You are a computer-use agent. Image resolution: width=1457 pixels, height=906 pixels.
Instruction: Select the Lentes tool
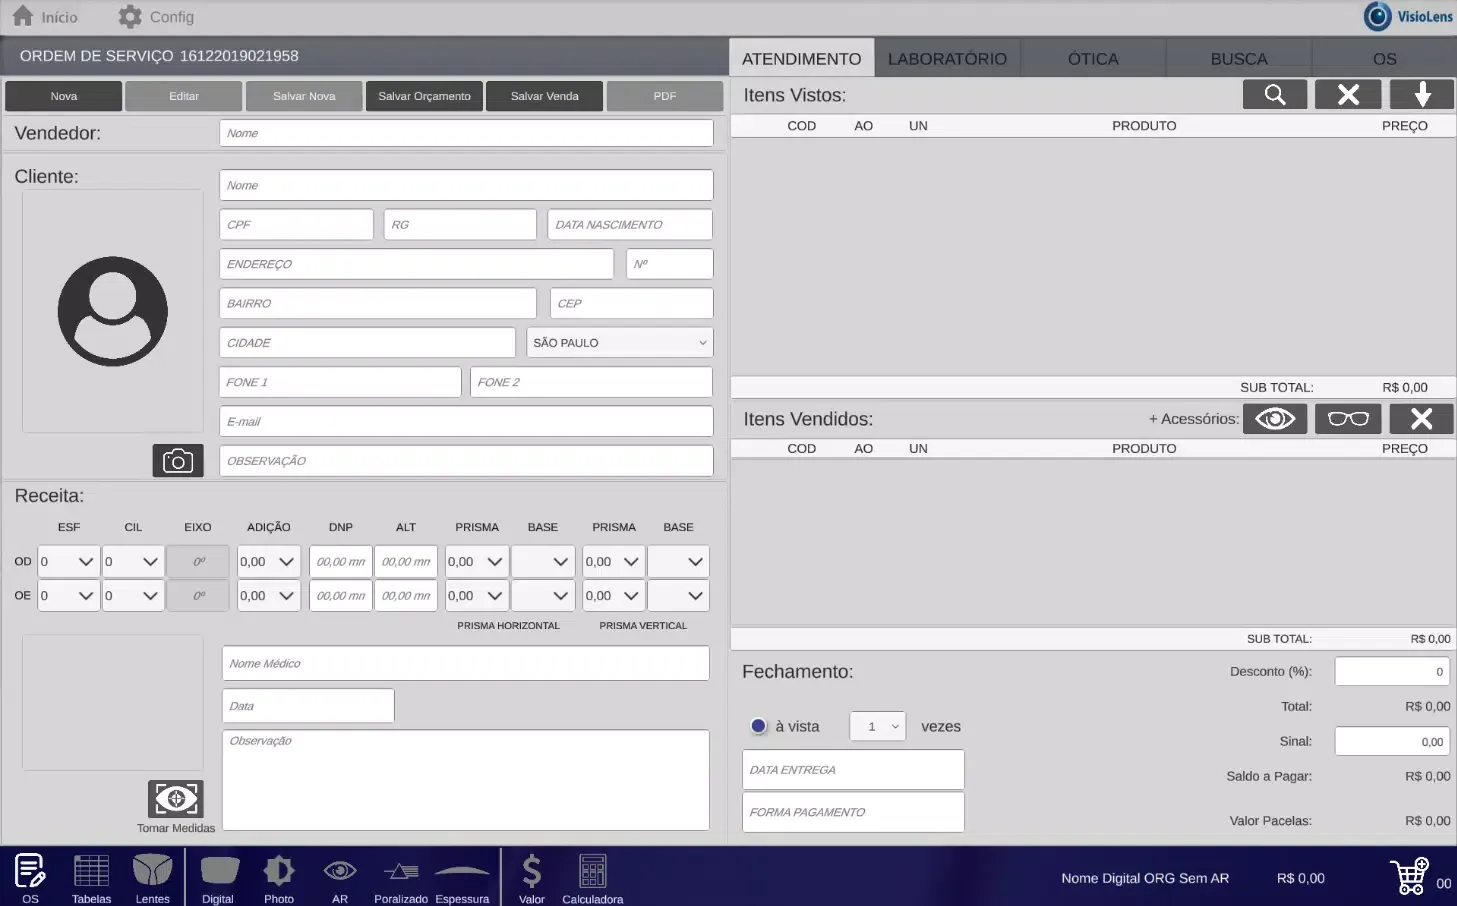152,875
